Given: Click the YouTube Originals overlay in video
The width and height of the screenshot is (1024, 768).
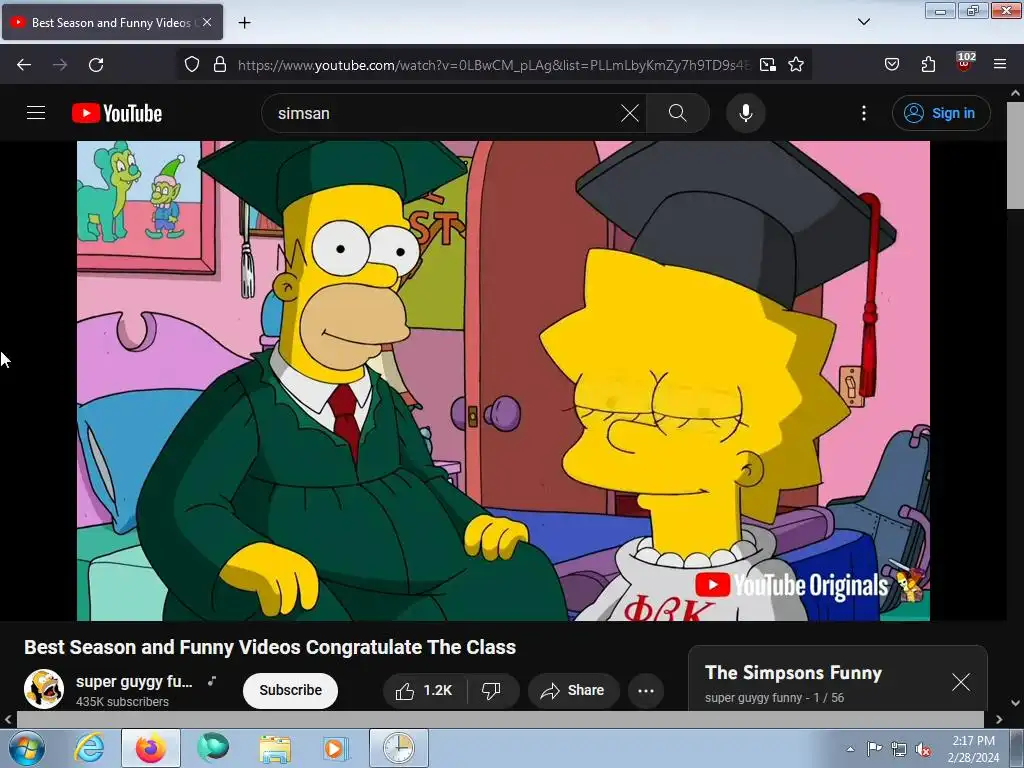Looking at the screenshot, I should tap(792, 585).
